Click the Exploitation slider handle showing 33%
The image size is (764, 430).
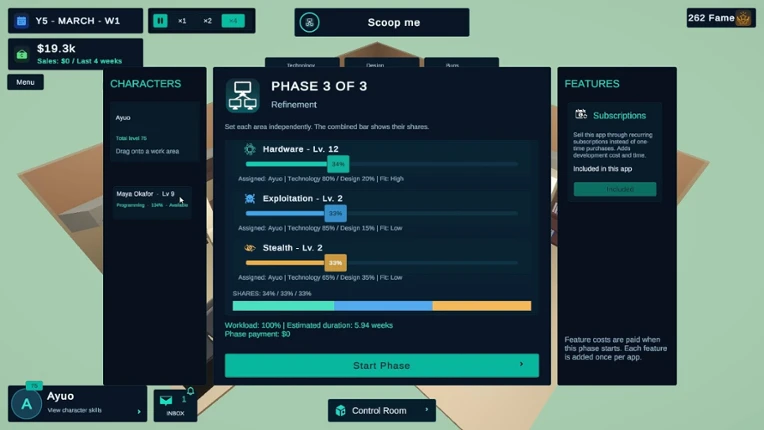(x=335, y=213)
